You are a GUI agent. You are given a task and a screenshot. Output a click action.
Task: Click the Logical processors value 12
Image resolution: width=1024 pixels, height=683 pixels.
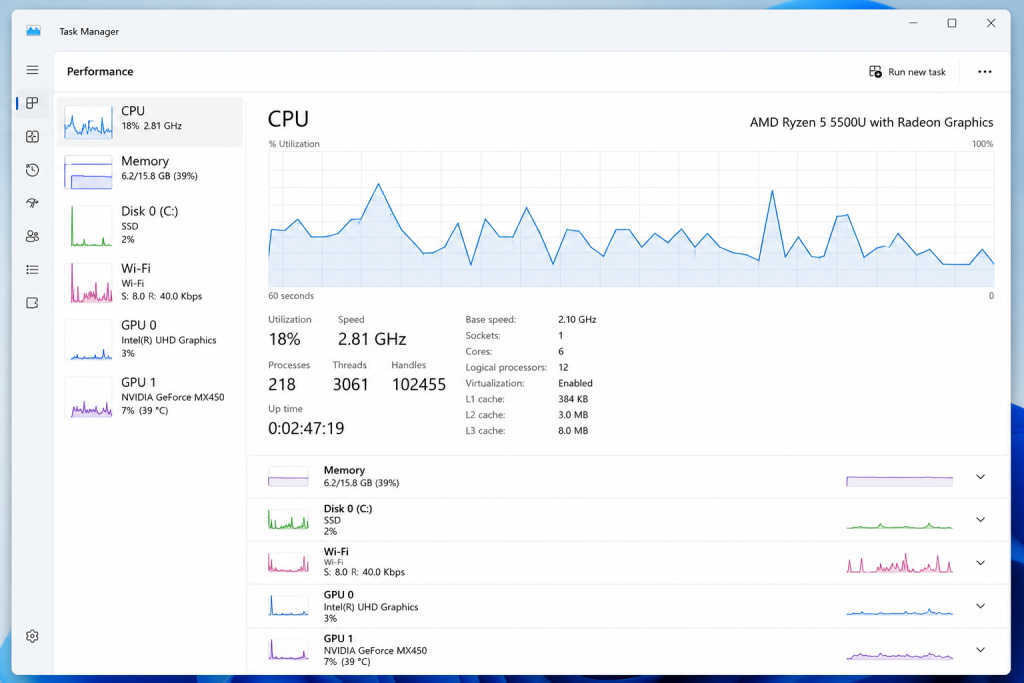(x=563, y=367)
